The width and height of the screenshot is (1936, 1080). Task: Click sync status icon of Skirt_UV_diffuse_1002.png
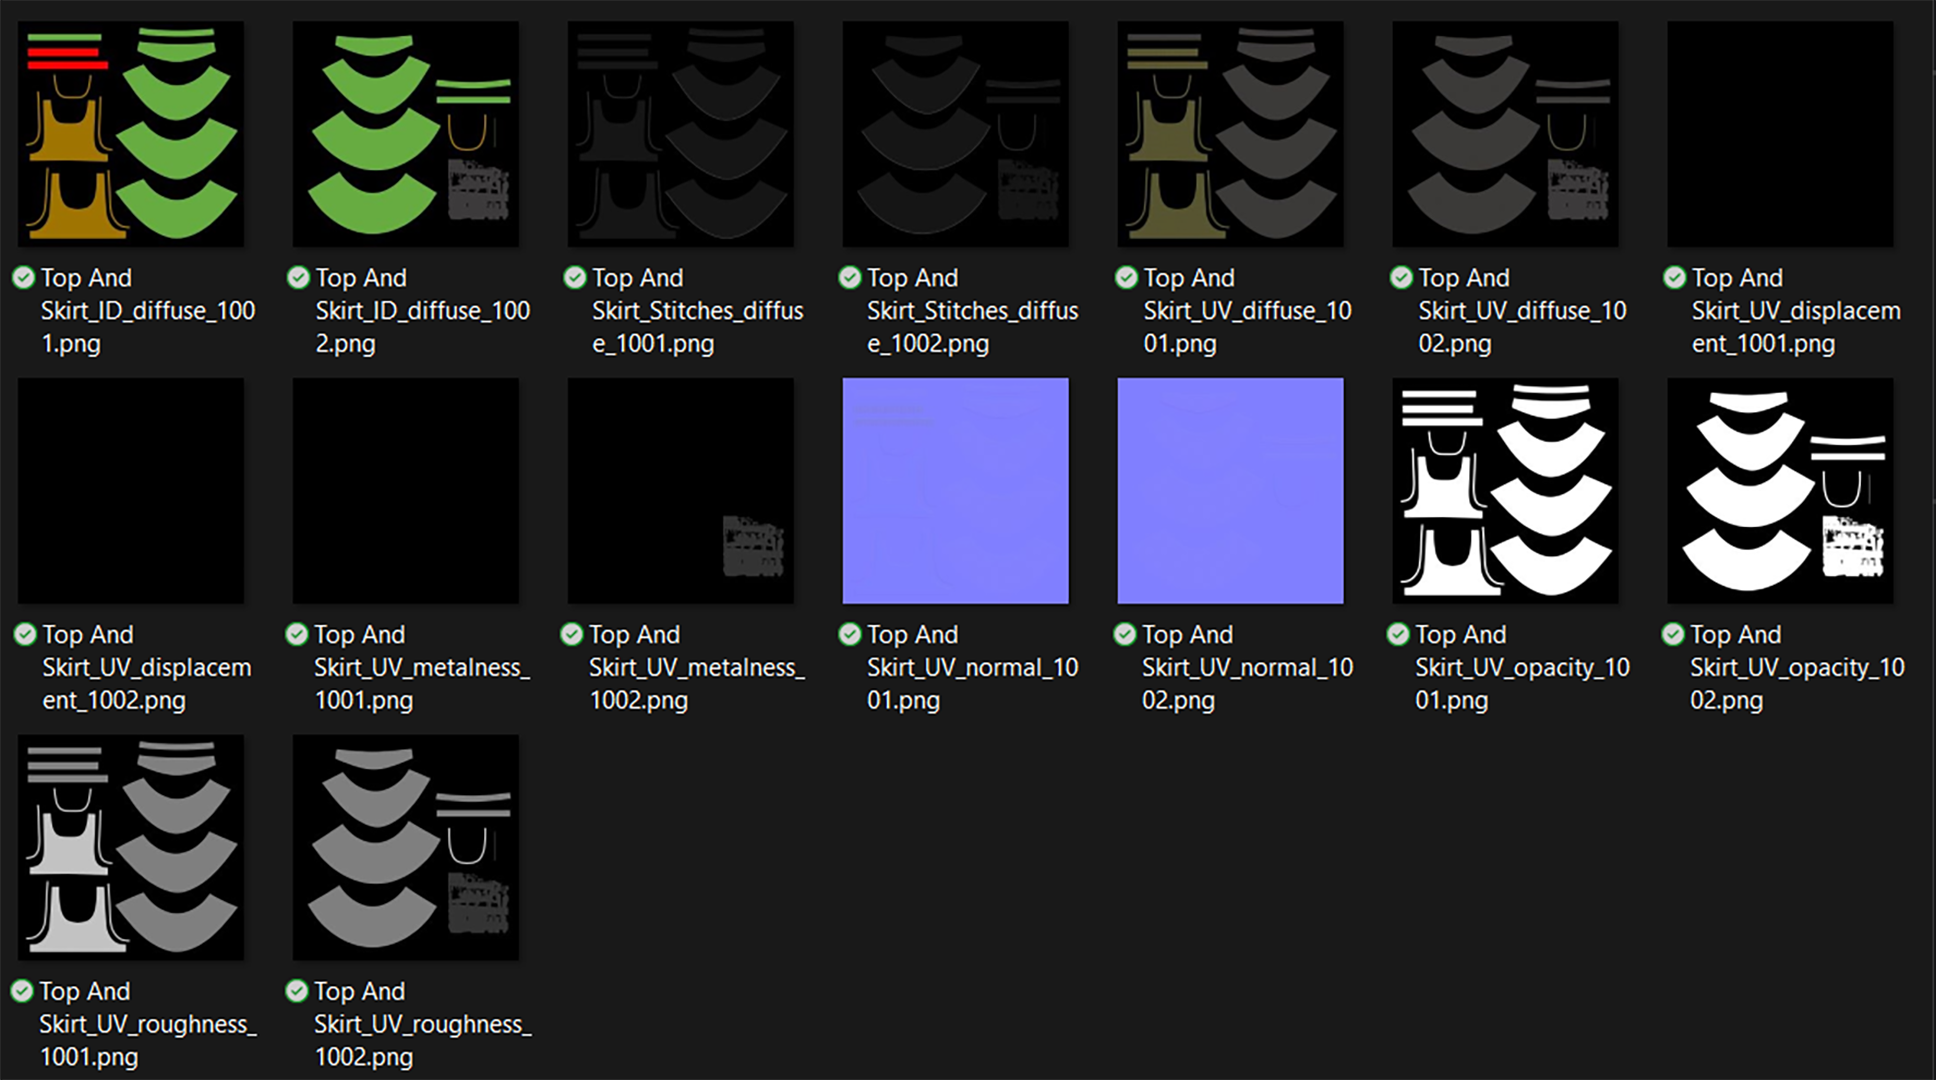(1402, 277)
